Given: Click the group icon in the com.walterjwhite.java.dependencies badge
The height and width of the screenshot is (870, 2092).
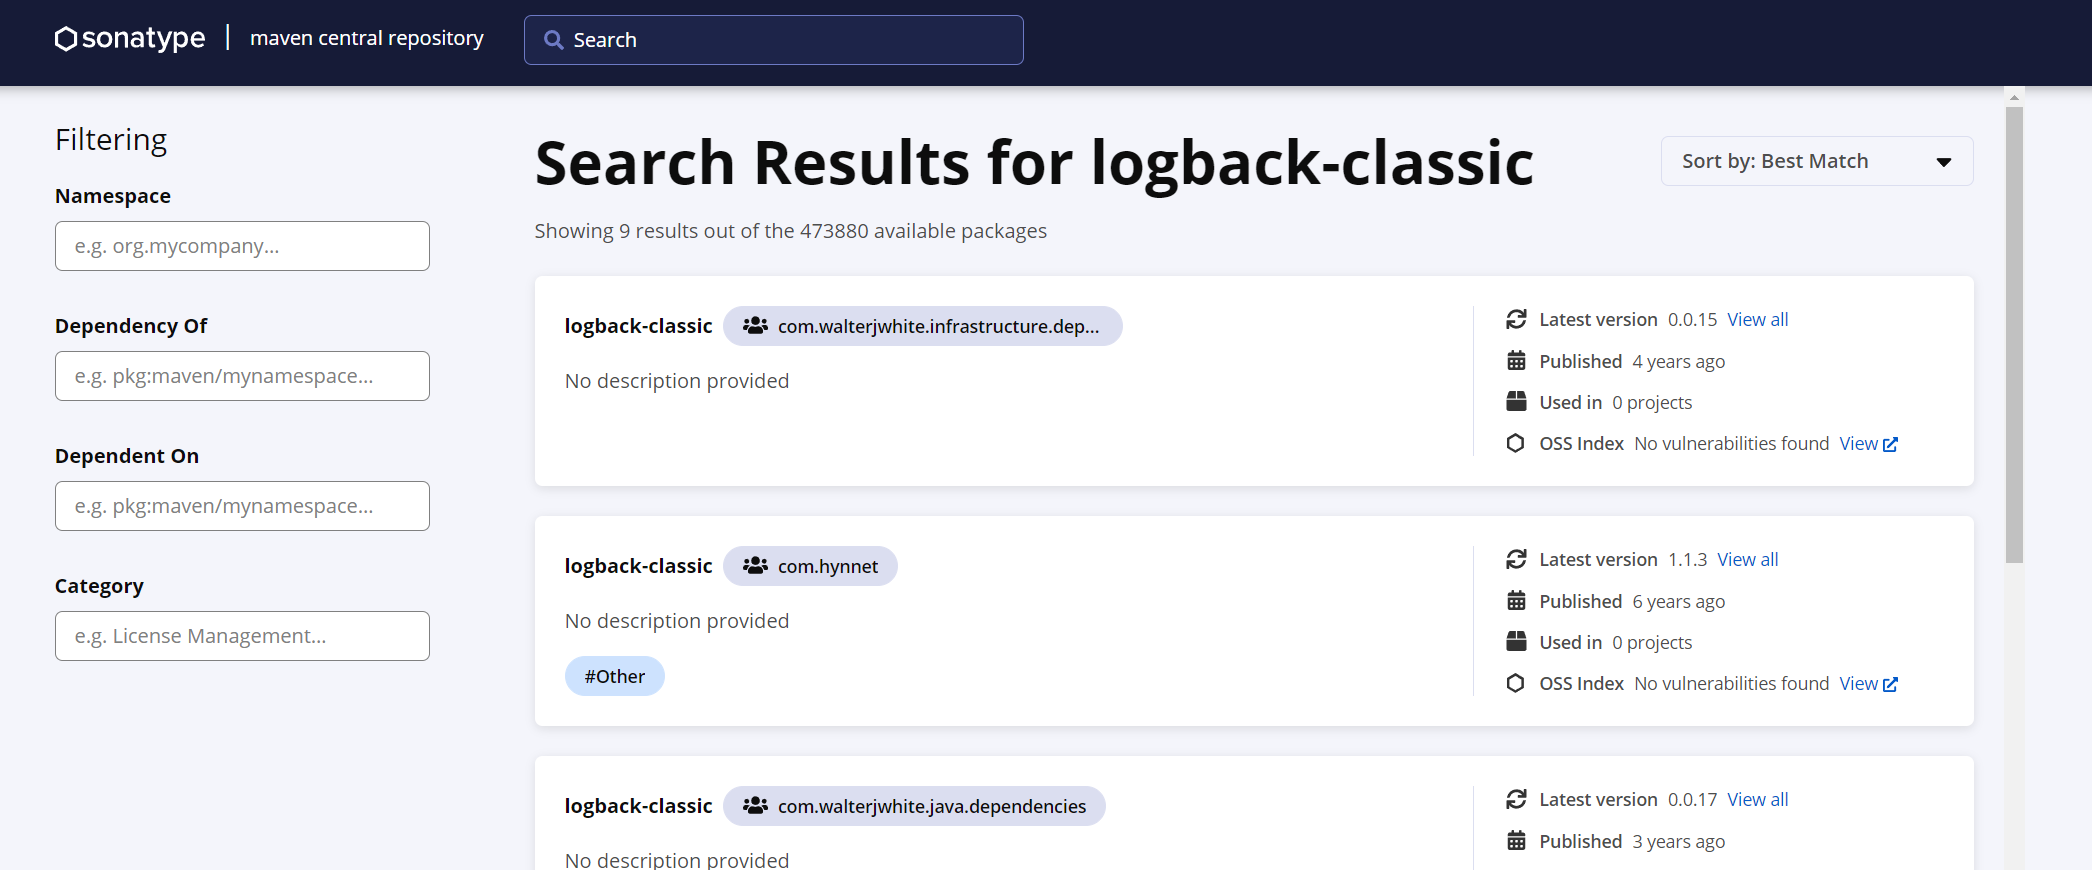Looking at the screenshot, I should point(755,806).
